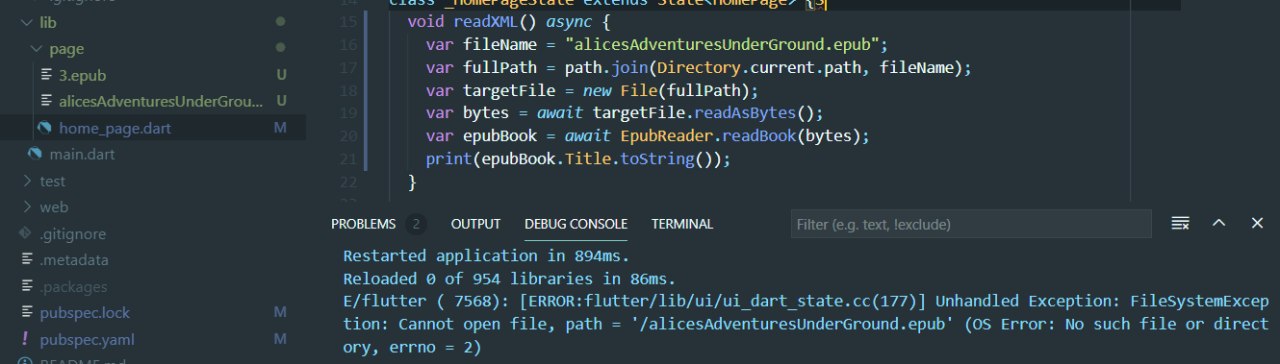Click the 'Restarted application in 894ms.' message
1280x364 pixels.
pyautogui.click(x=486, y=255)
